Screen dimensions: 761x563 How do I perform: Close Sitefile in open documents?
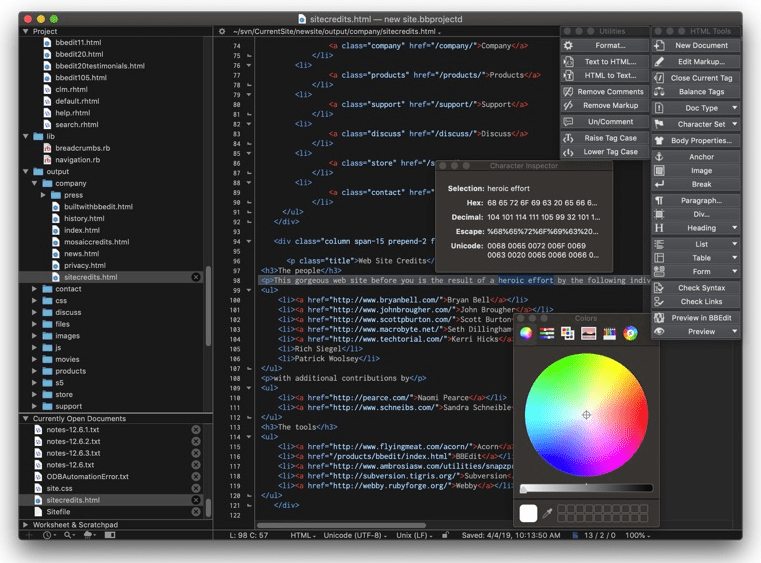196,512
